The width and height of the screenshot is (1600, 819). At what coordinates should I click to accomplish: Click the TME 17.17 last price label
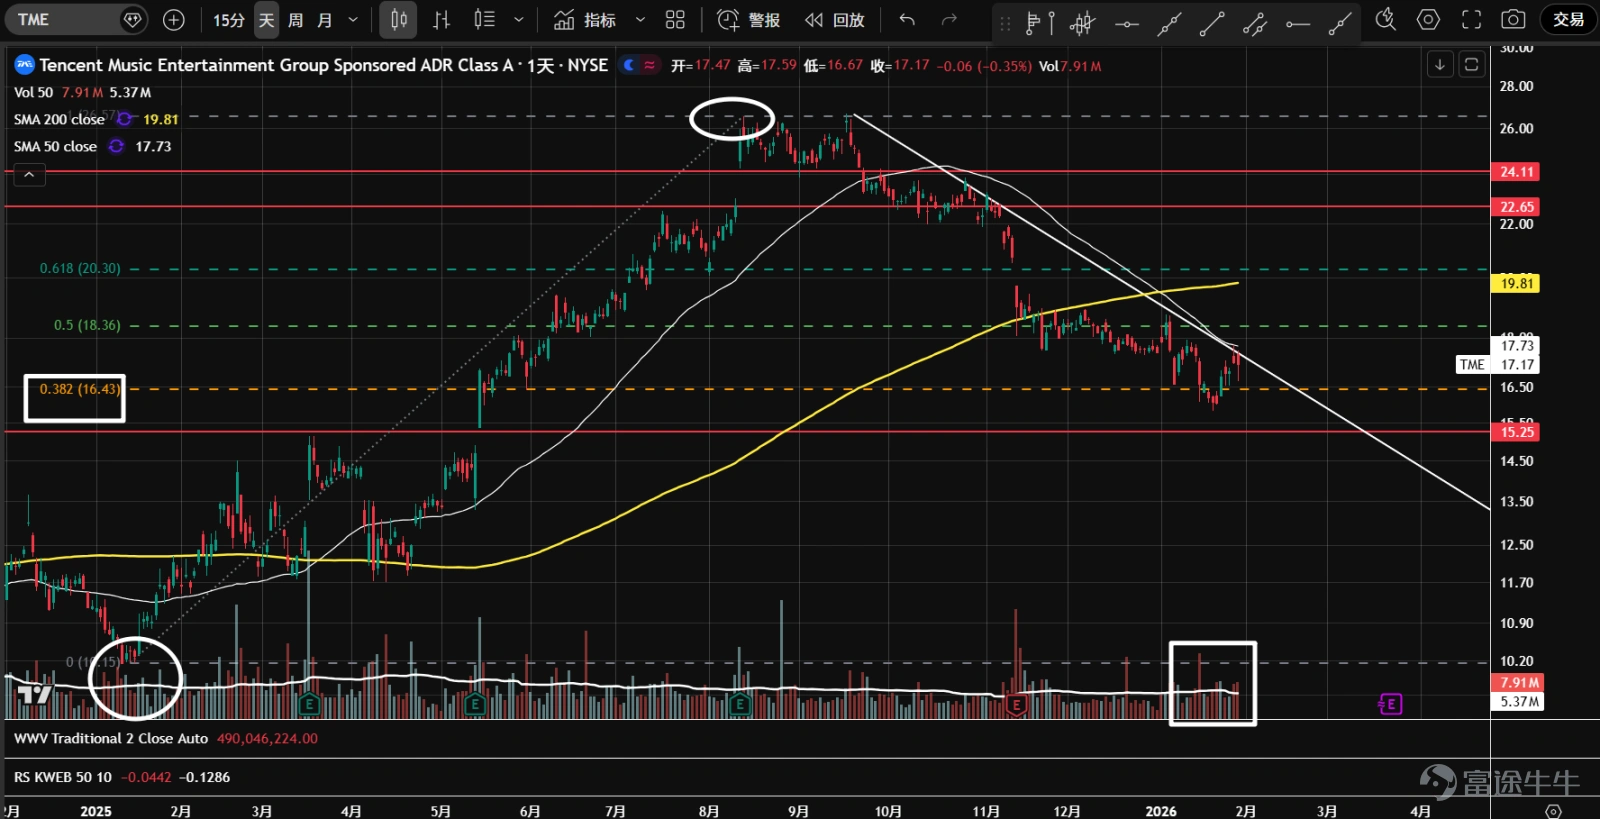(x=1498, y=365)
